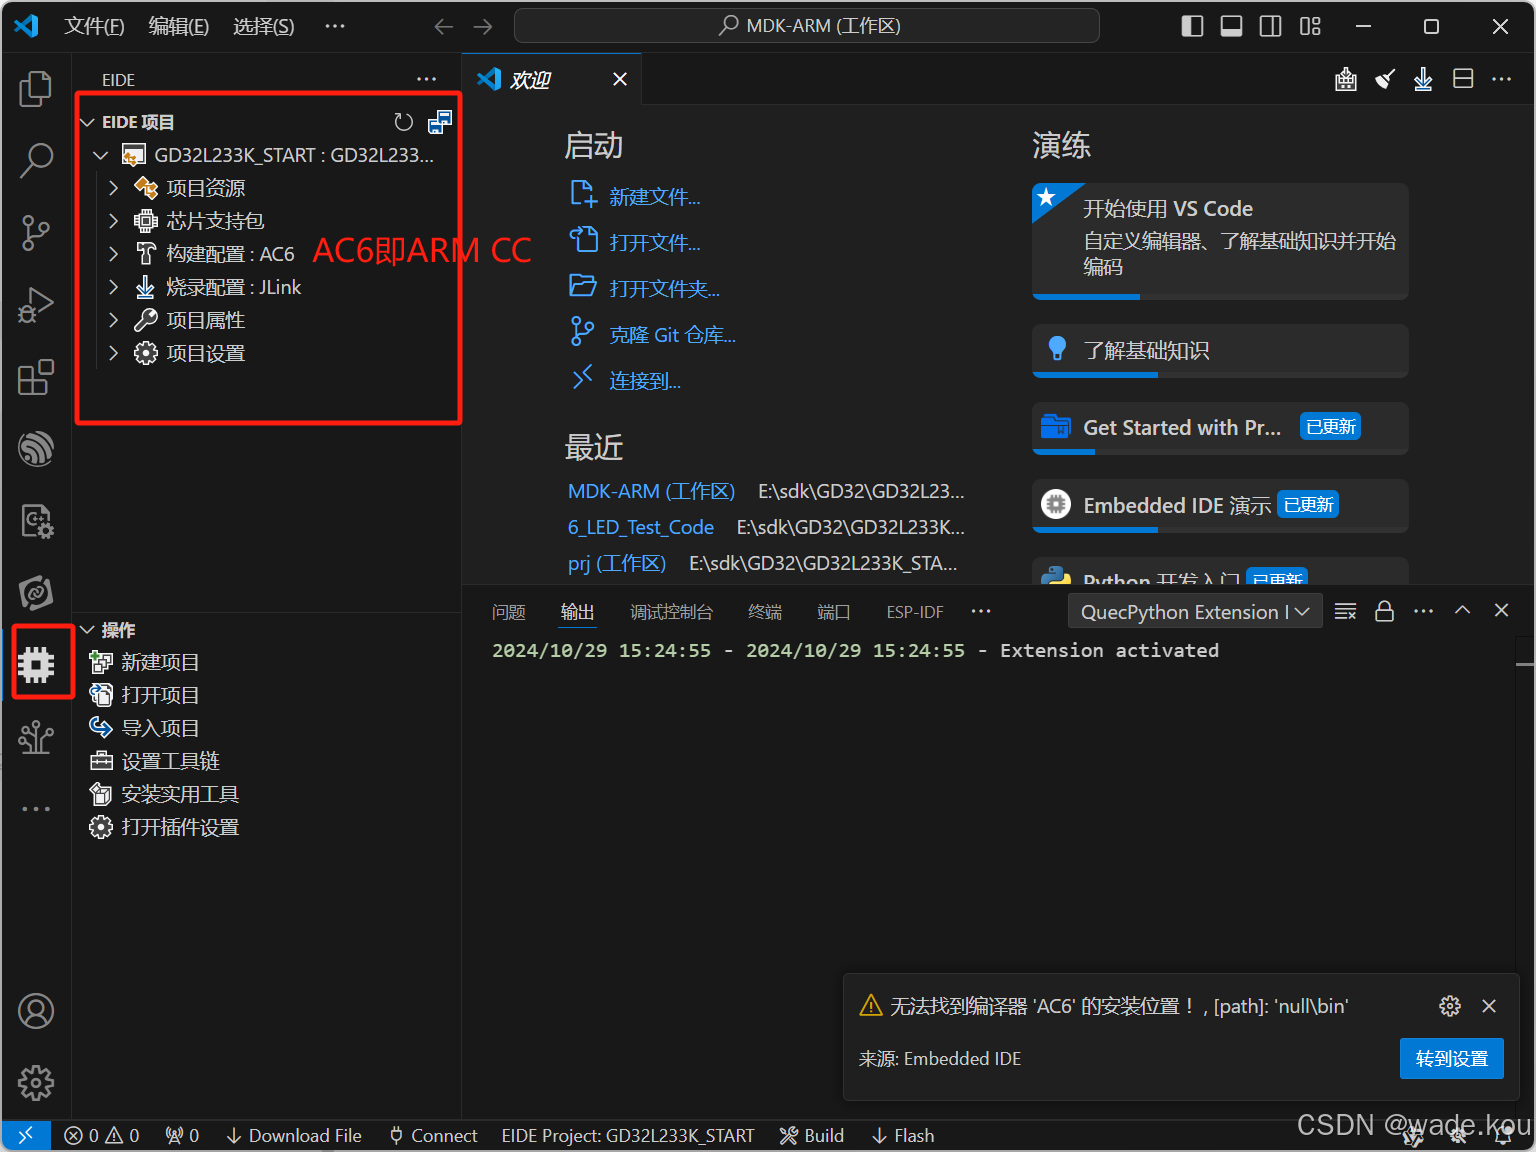
Task: Open recent 6_LED_Test_Code folder
Action: [641, 527]
